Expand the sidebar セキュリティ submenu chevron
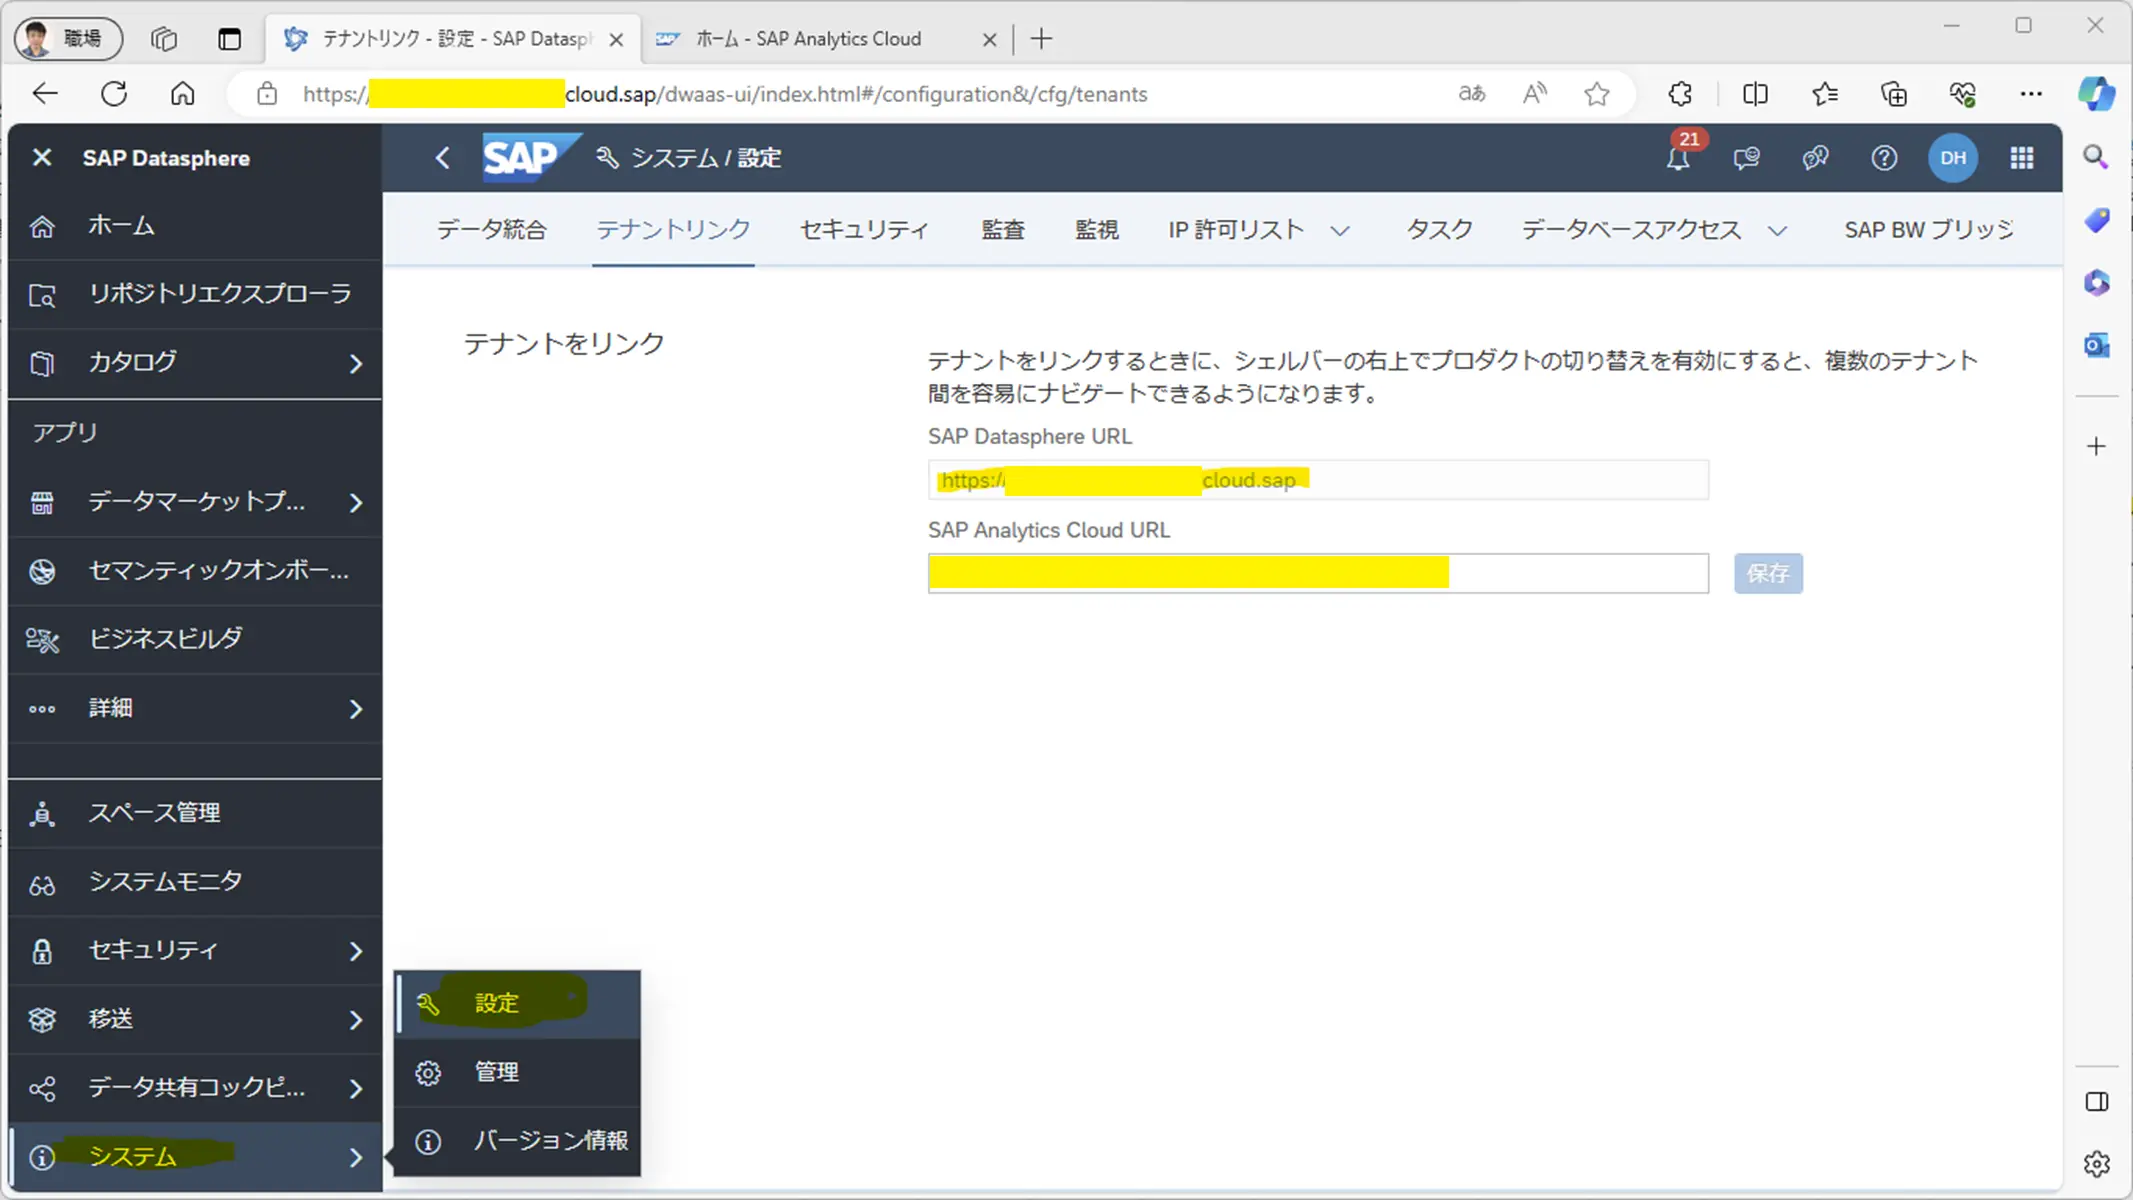This screenshot has width=2133, height=1200. (356, 951)
